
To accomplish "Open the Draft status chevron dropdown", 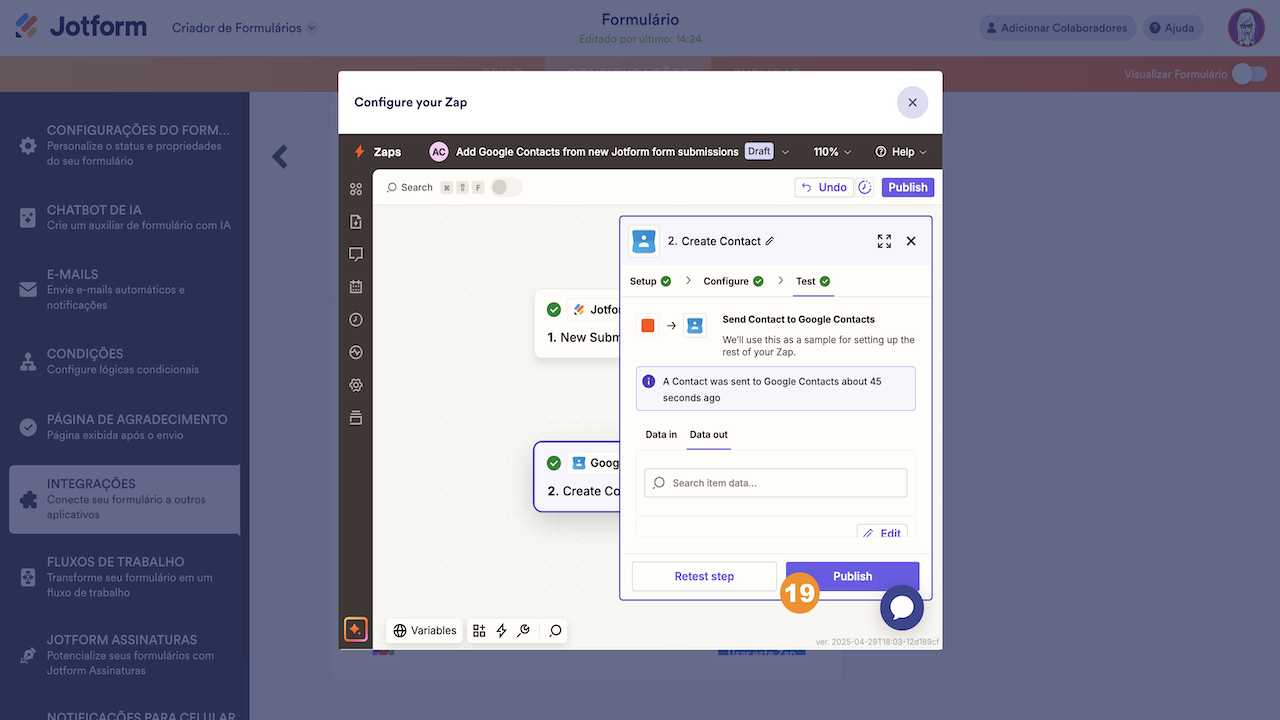I will [x=785, y=152].
